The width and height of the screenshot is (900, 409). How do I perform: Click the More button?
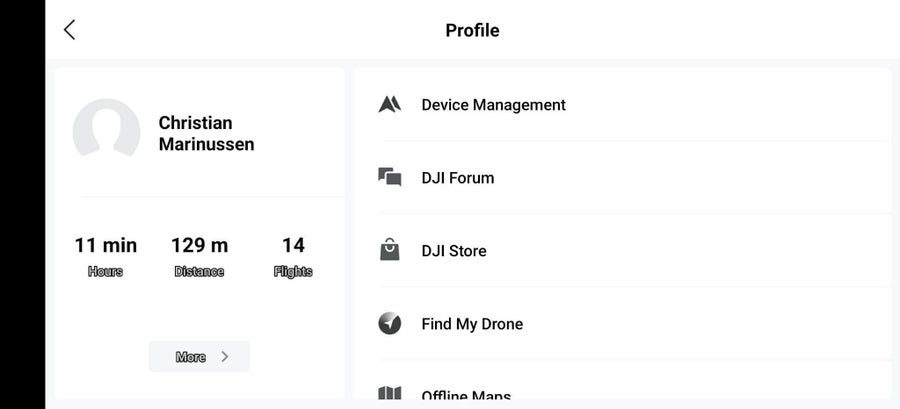click(199, 357)
